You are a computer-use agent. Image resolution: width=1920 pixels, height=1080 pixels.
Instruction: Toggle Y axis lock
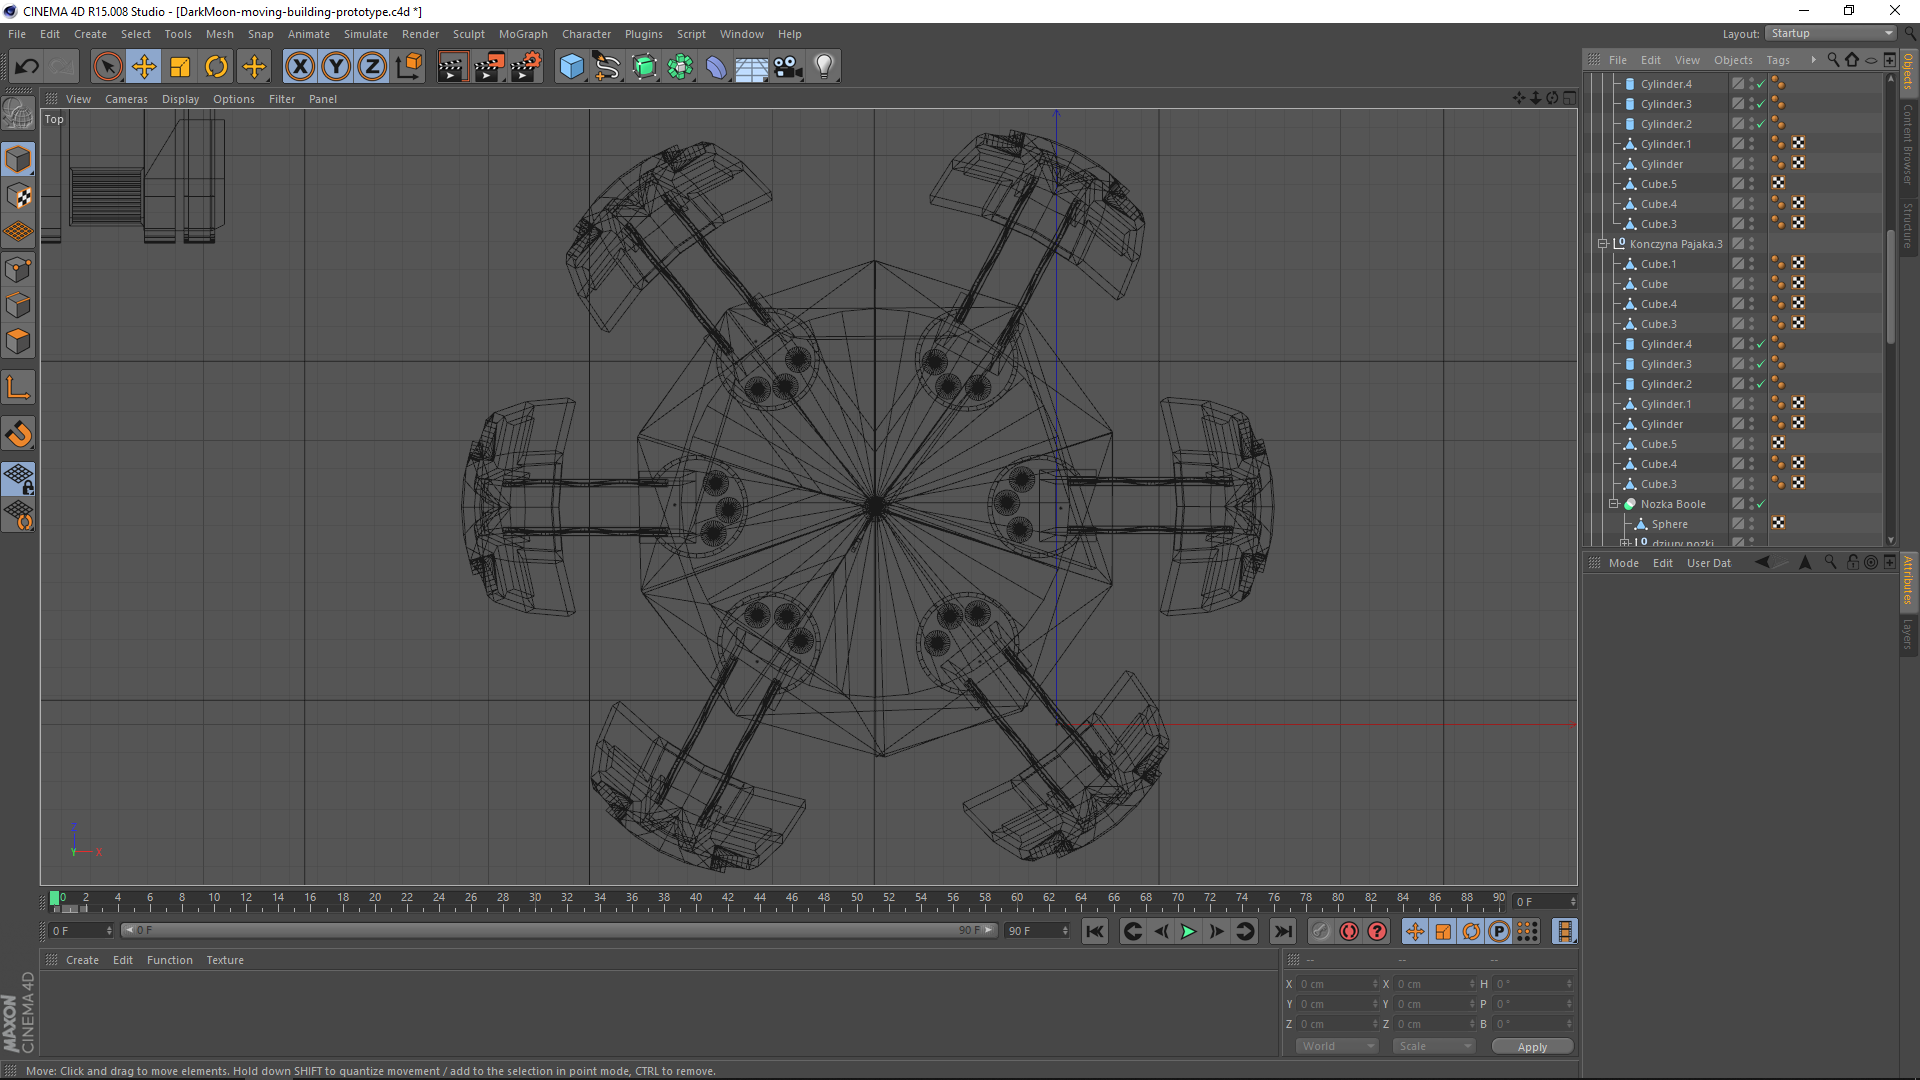tap(336, 67)
